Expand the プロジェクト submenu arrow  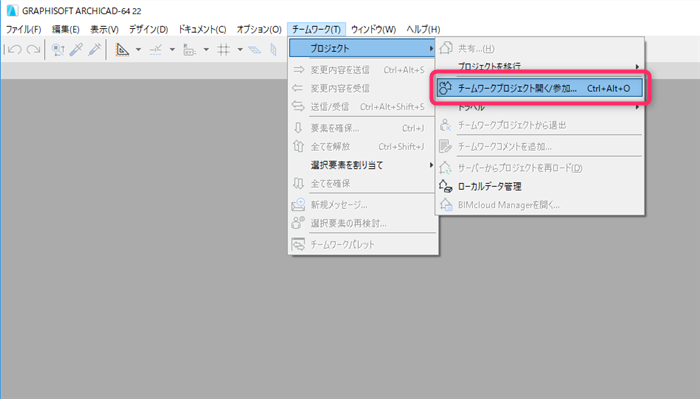click(x=431, y=48)
